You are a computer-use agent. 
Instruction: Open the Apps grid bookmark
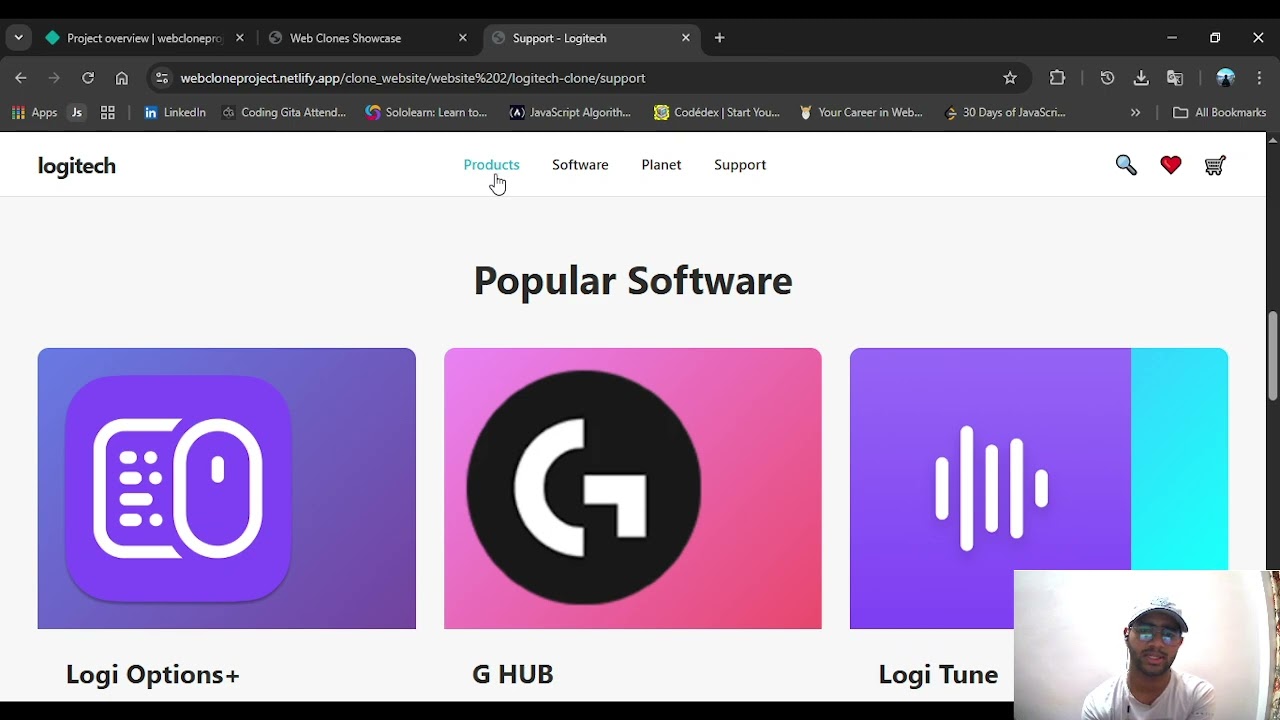[x=34, y=112]
